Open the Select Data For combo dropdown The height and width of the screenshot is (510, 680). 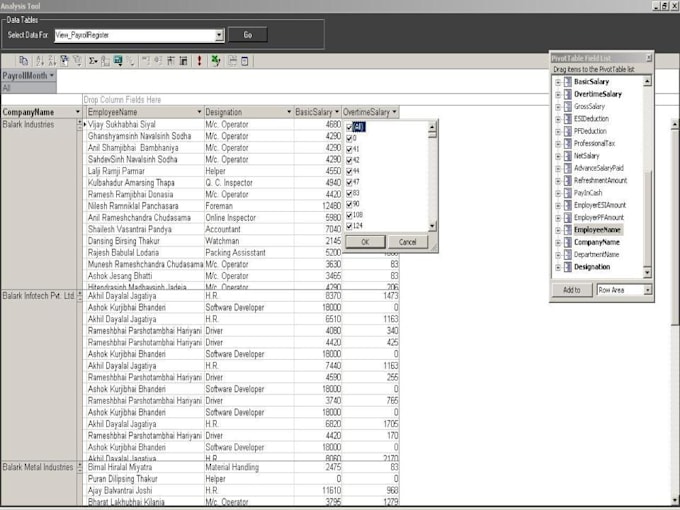coord(219,35)
